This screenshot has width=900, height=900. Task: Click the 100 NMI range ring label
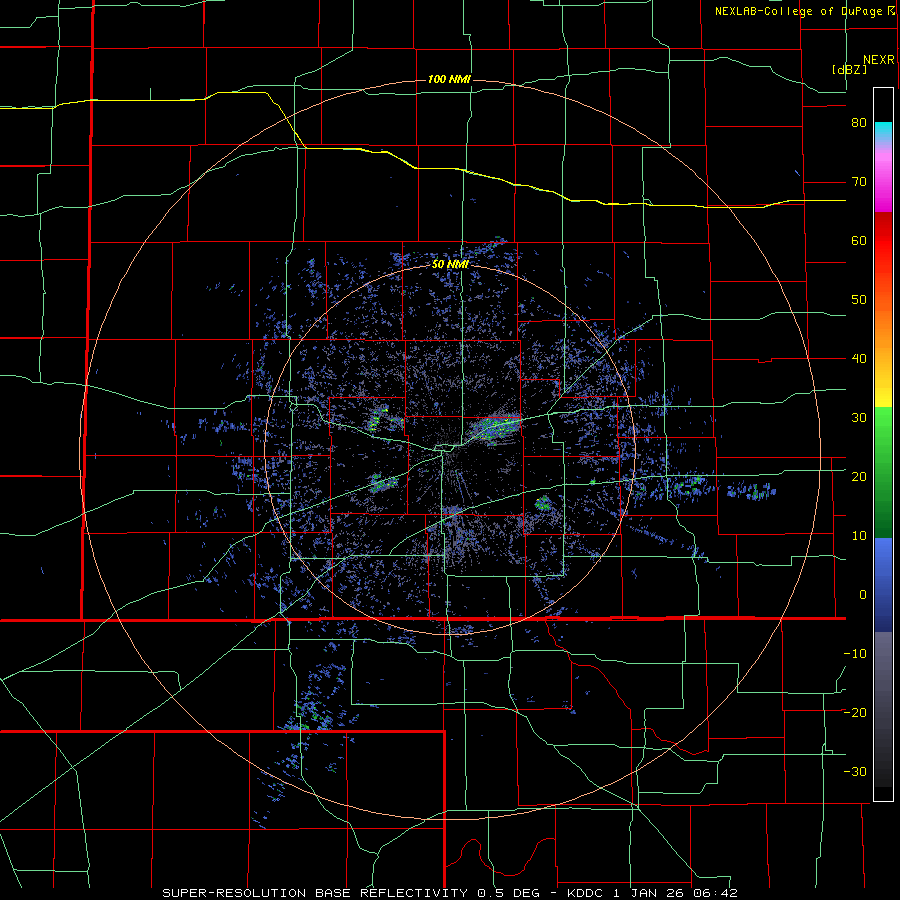click(x=449, y=79)
